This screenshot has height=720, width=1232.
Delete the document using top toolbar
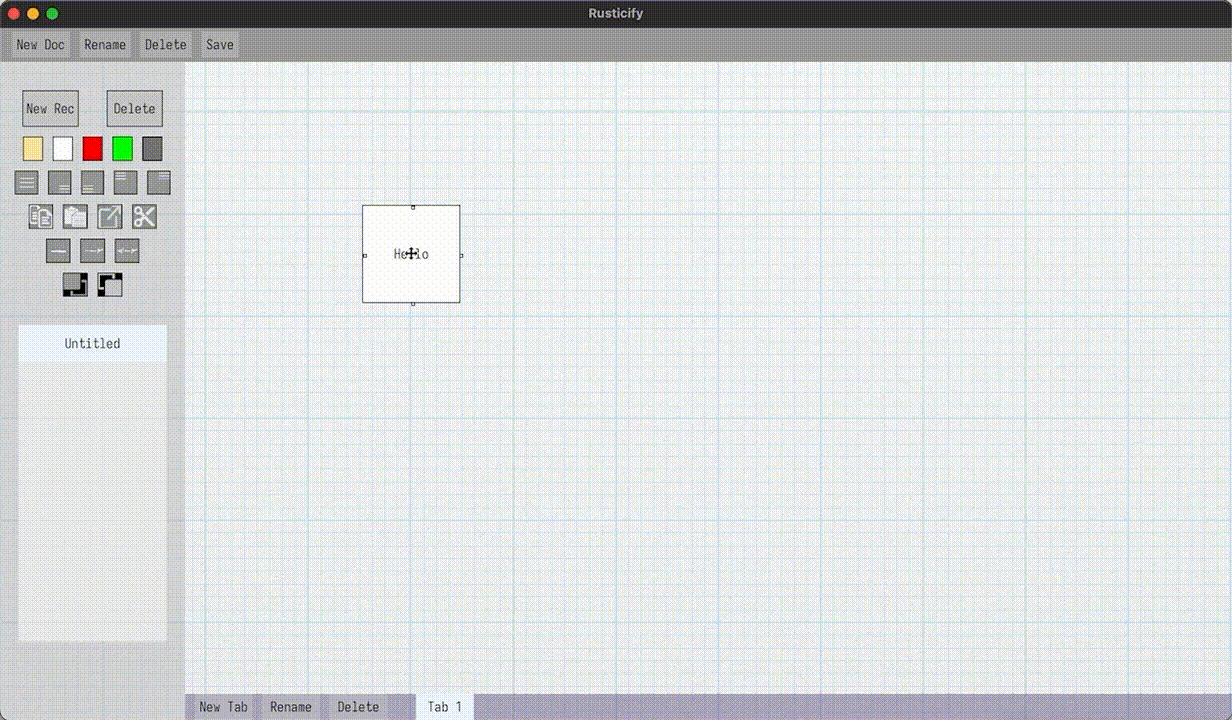(x=165, y=45)
